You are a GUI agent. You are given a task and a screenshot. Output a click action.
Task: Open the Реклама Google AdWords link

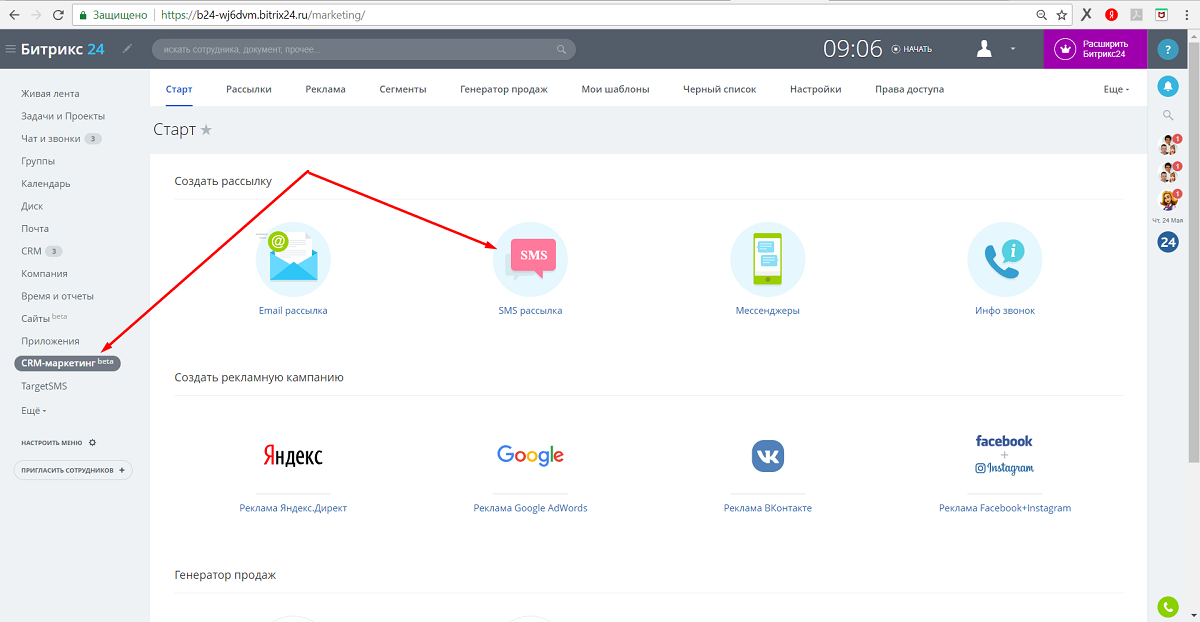point(530,508)
